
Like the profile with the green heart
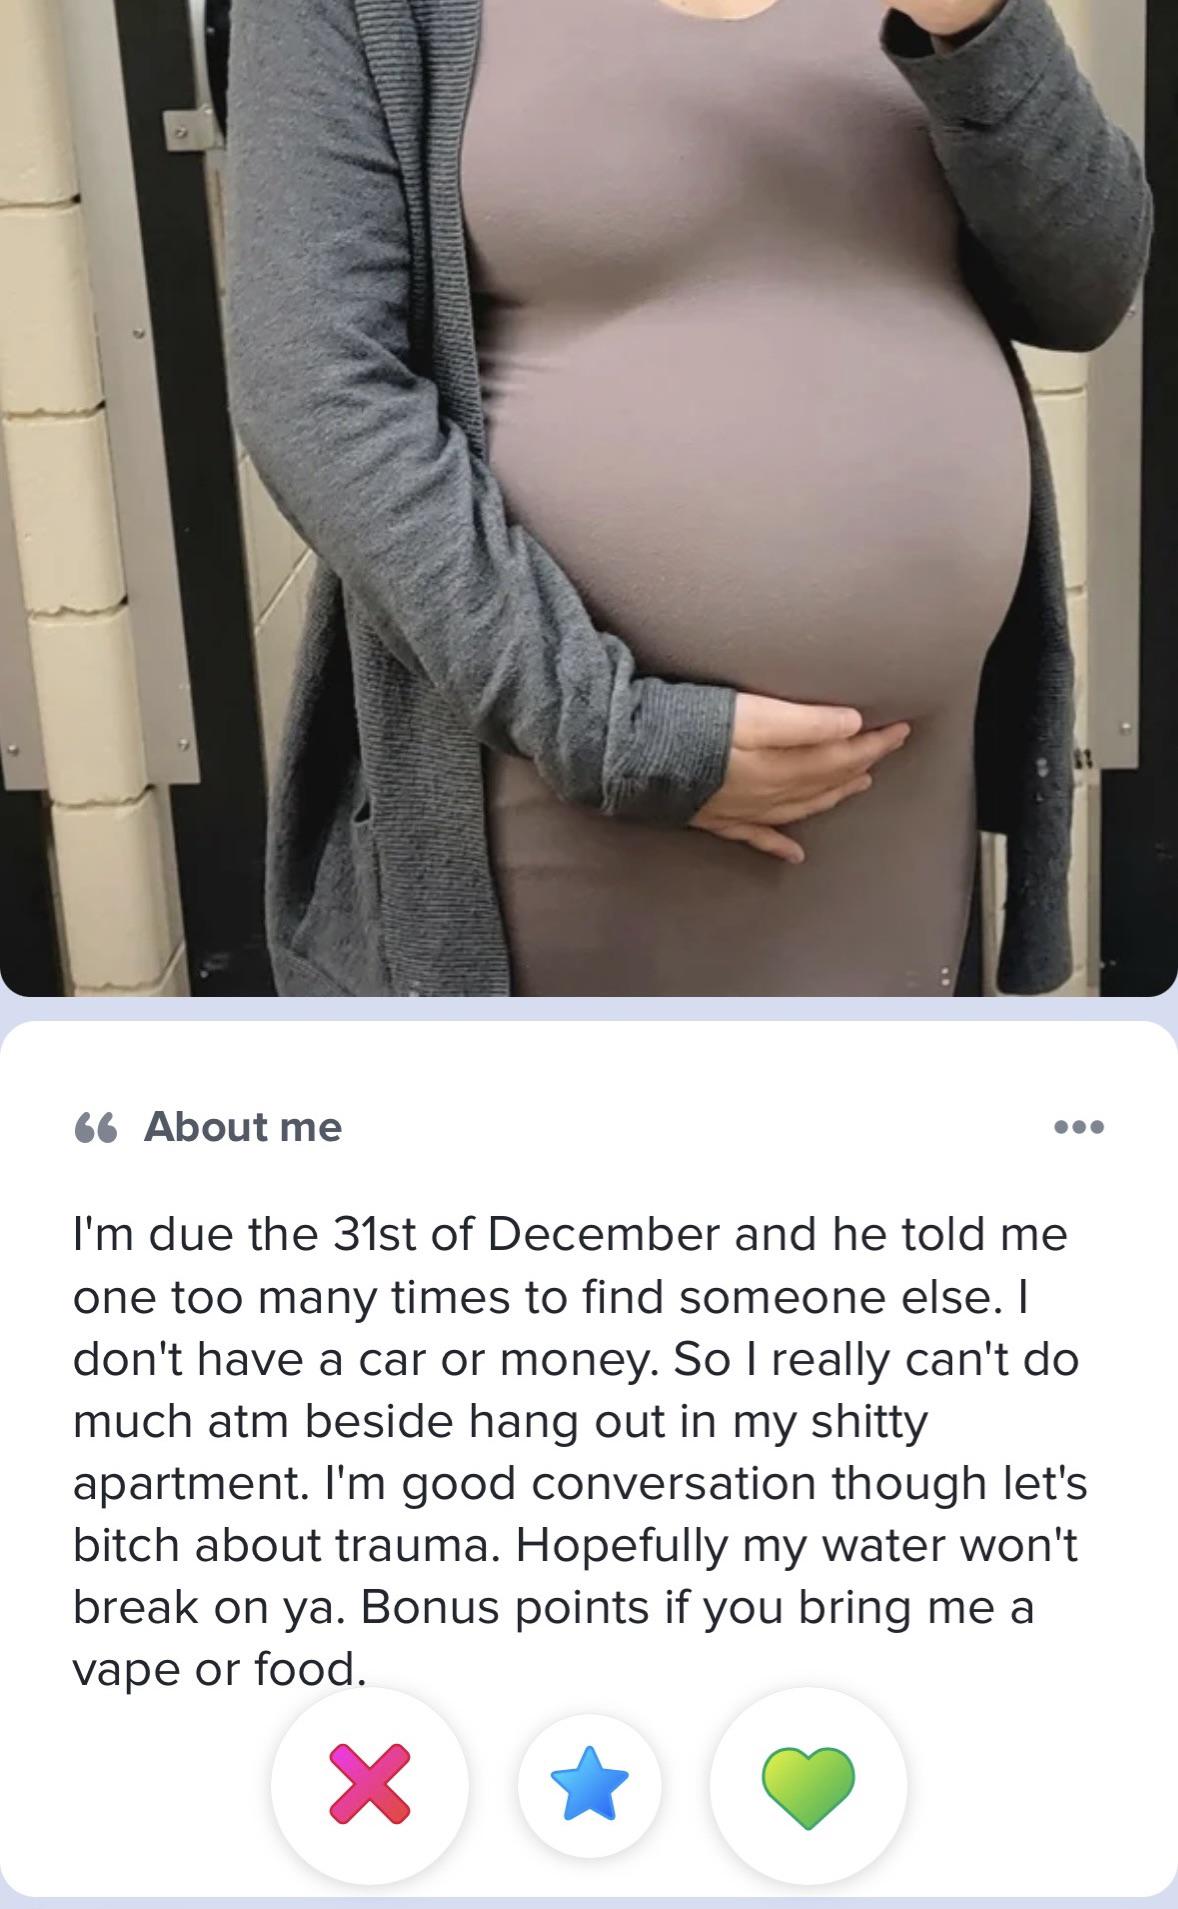[x=808, y=1784]
